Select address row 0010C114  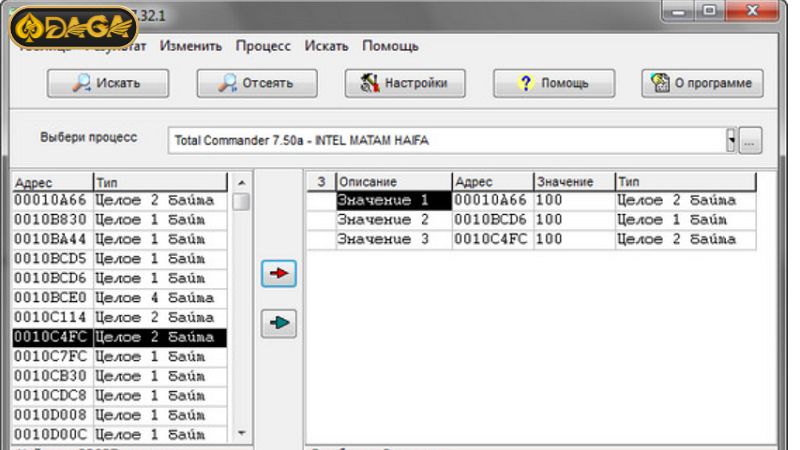click(120, 317)
